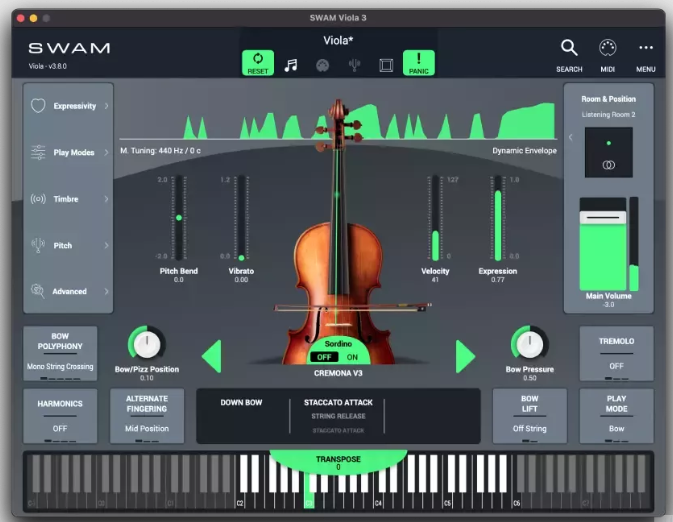Collapse Room & Position panel chevron
The width and height of the screenshot is (673, 522).
point(570,137)
